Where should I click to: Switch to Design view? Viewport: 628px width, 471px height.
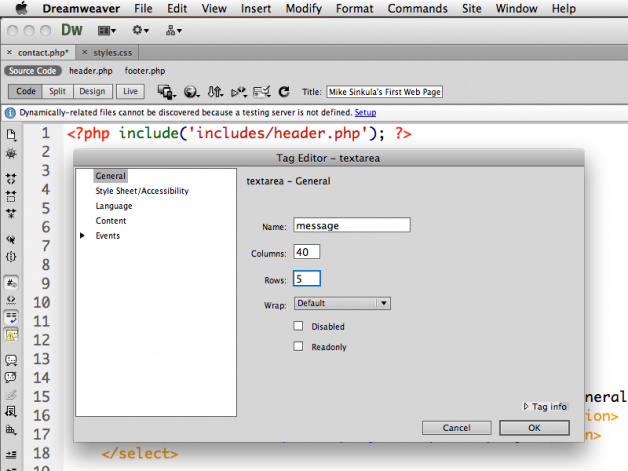[92, 91]
